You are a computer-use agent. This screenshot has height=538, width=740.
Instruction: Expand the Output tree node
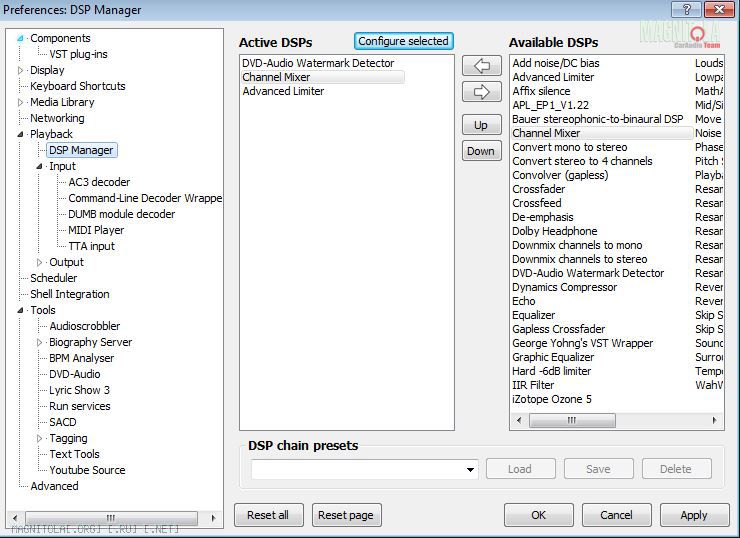pos(40,262)
